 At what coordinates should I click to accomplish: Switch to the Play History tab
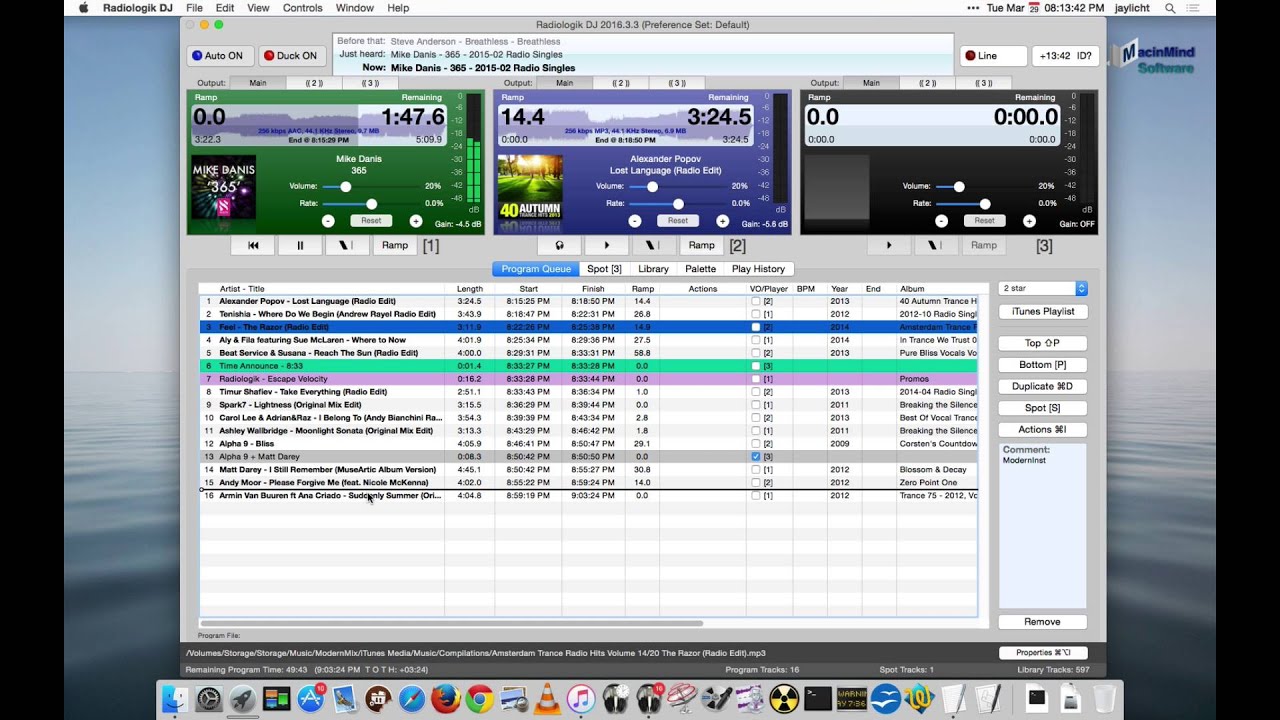tap(759, 269)
